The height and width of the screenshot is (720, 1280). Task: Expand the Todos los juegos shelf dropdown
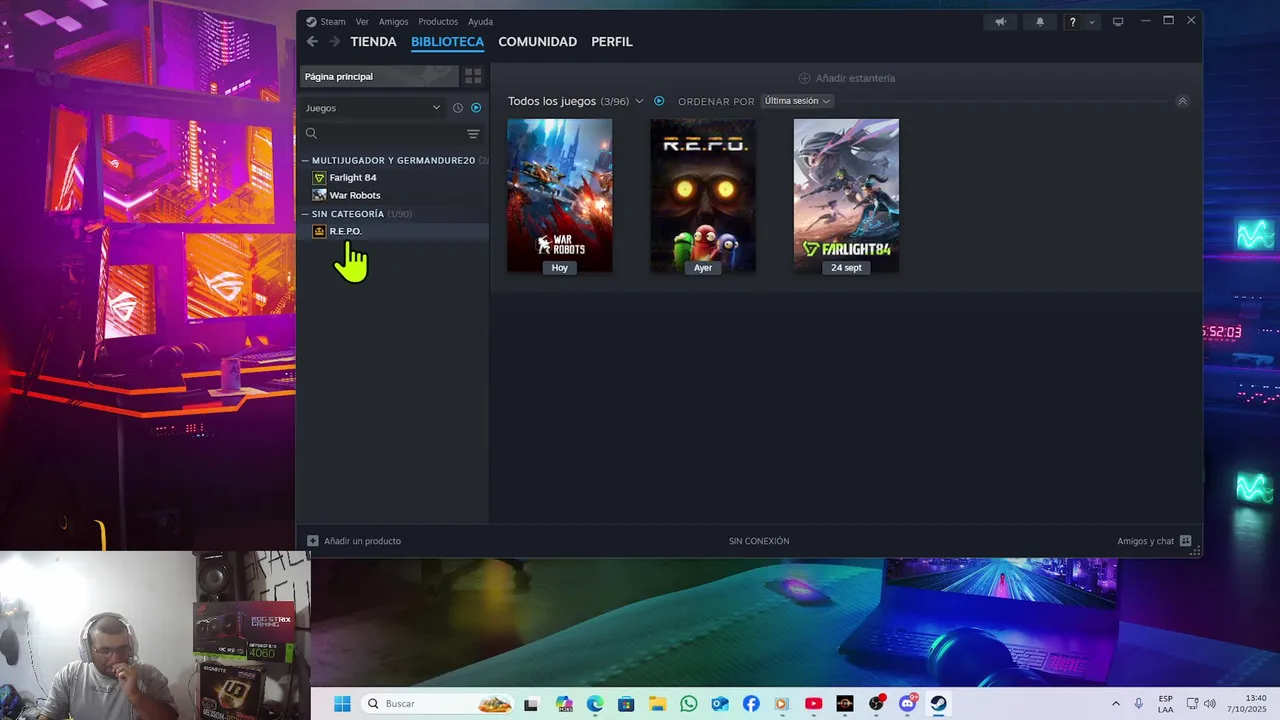pos(639,101)
